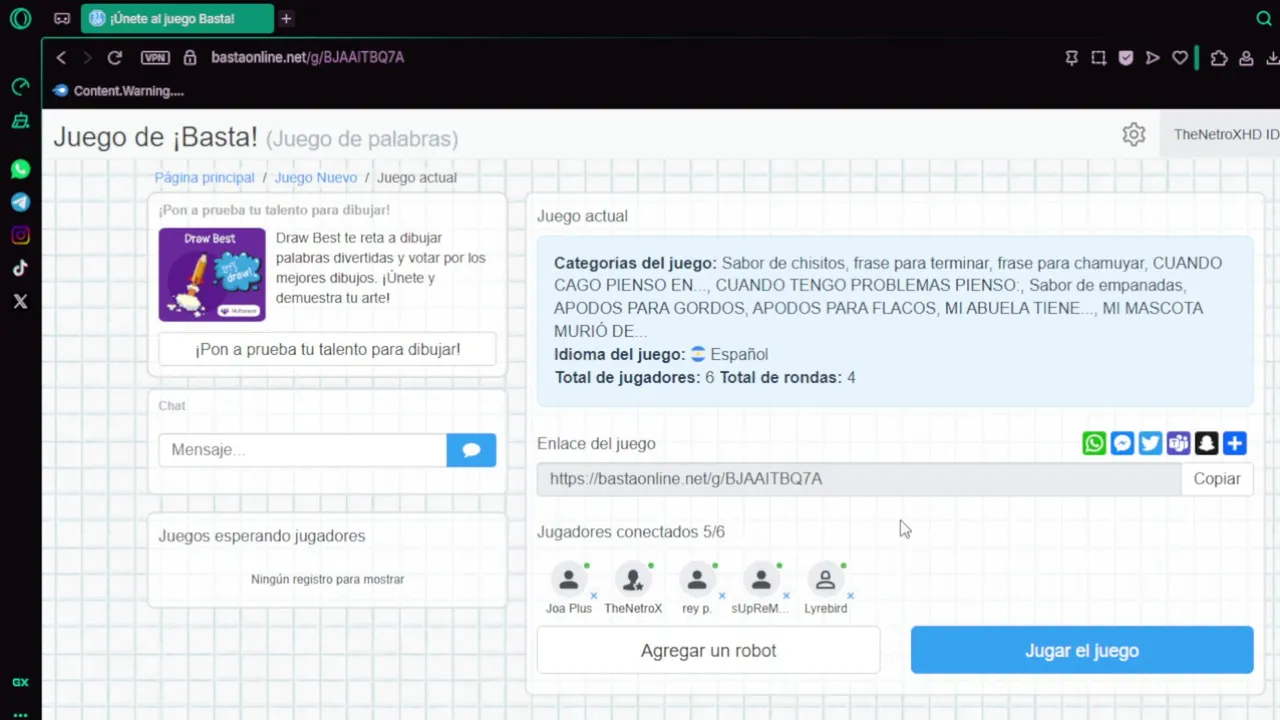
Task: Remove player rey p. with x
Action: pos(722,596)
